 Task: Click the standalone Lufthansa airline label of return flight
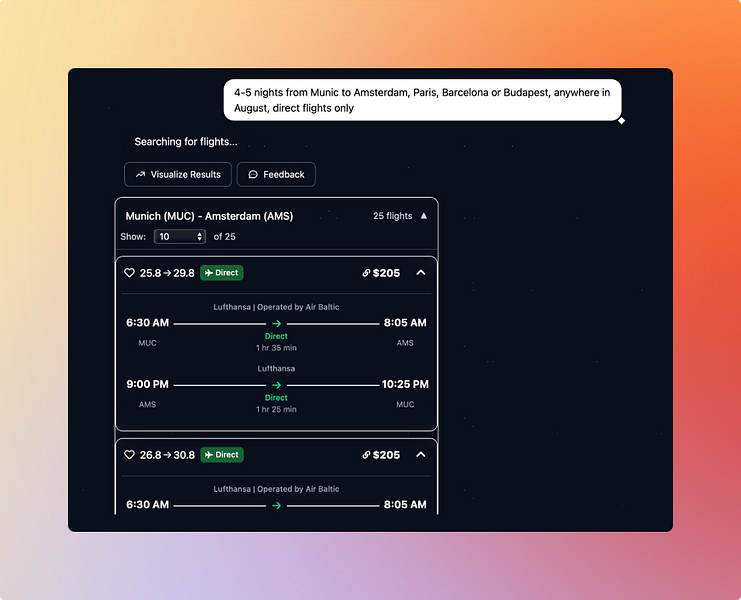276,368
